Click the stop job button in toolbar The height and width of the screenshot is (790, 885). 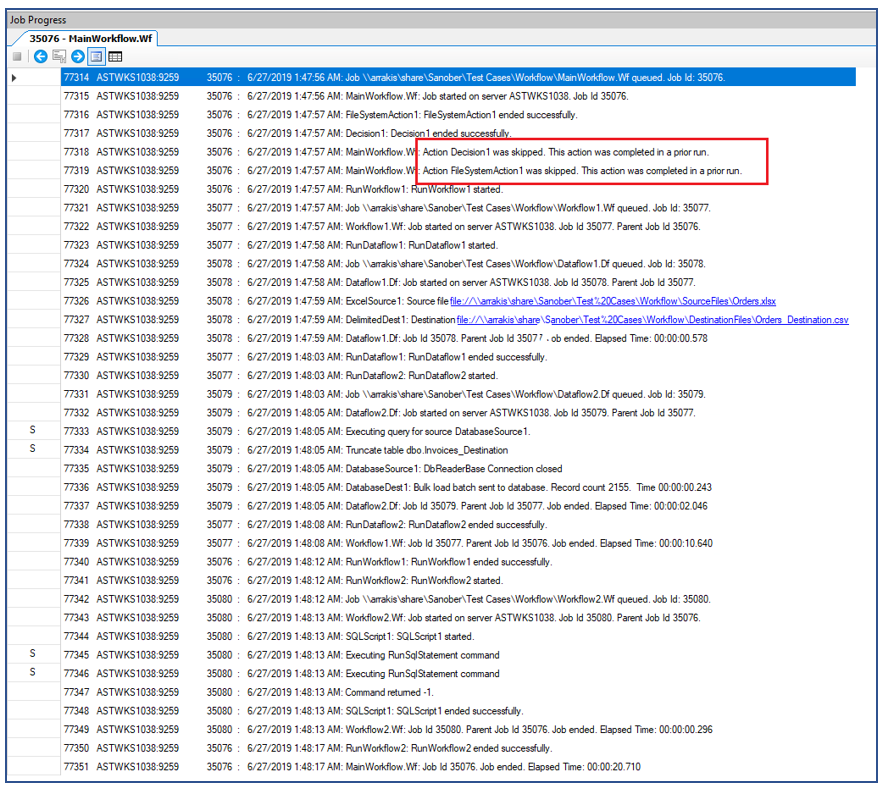point(17,57)
